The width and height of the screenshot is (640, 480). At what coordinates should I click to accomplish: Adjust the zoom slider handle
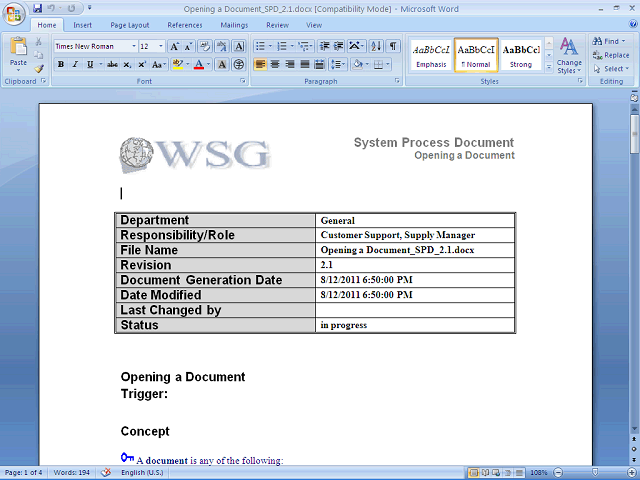(595, 473)
